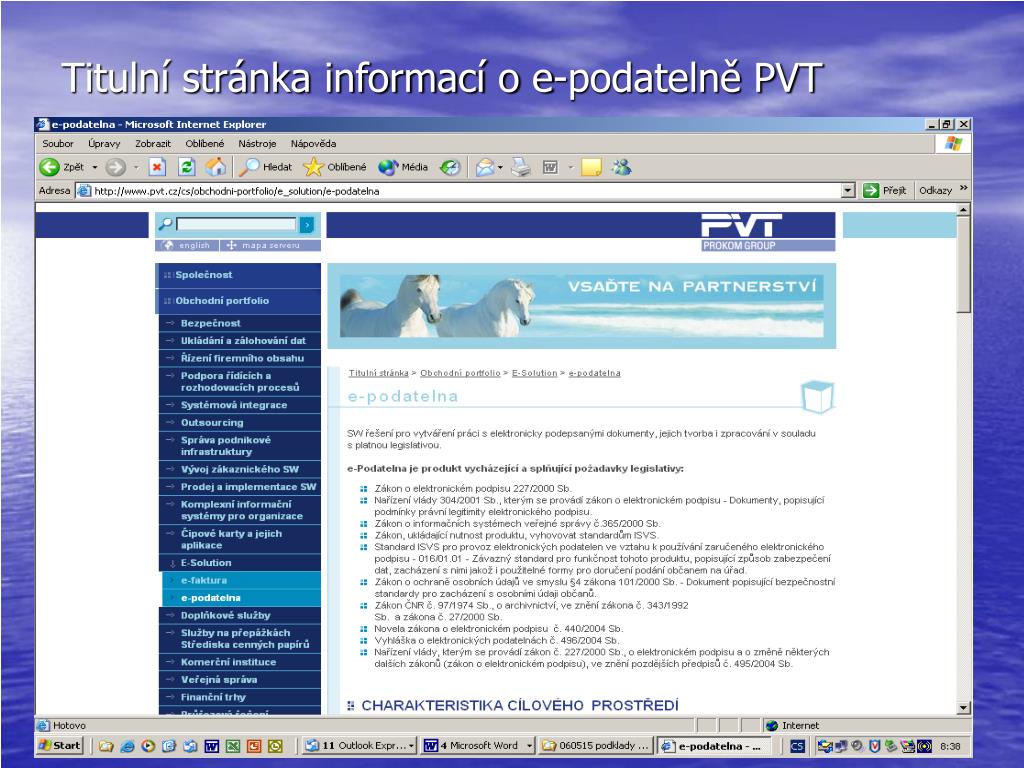Open Média panel button

coord(403,167)
